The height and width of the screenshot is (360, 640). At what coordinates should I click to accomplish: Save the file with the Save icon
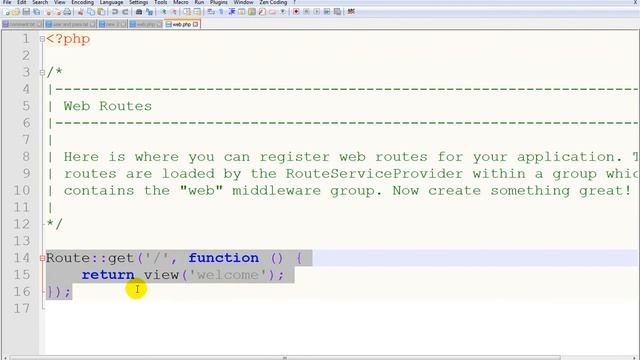coord(26,12)
